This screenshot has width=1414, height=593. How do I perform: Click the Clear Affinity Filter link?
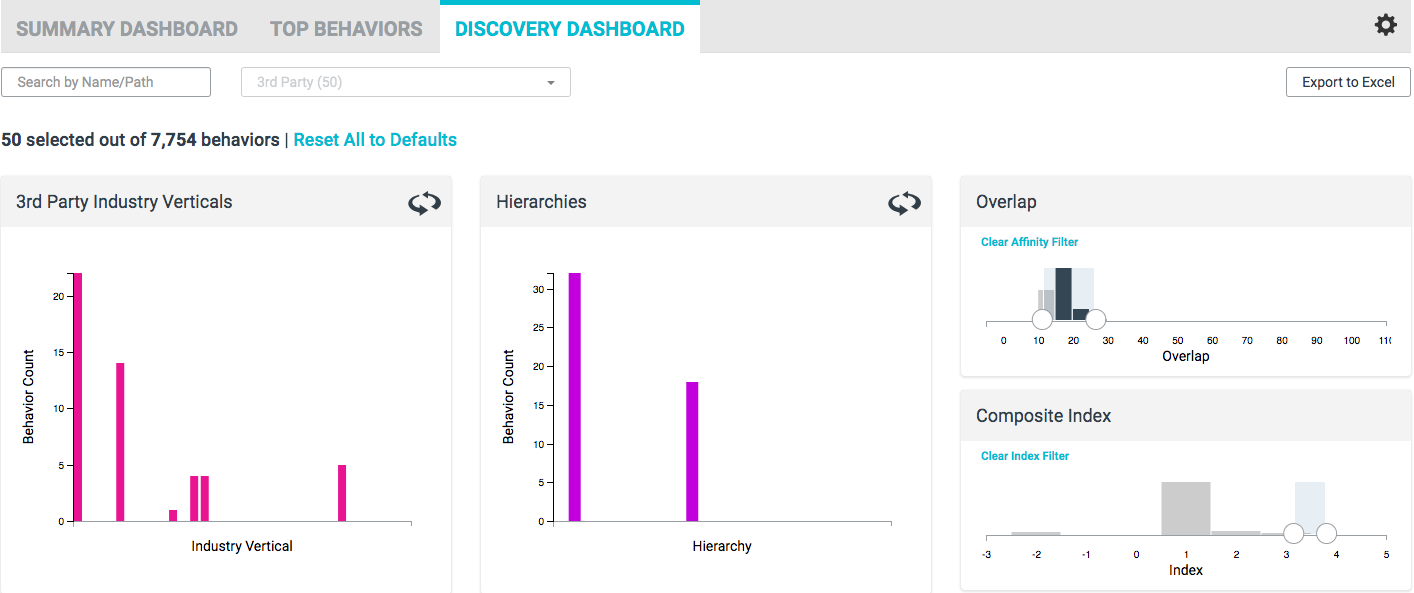(1029, 242)
